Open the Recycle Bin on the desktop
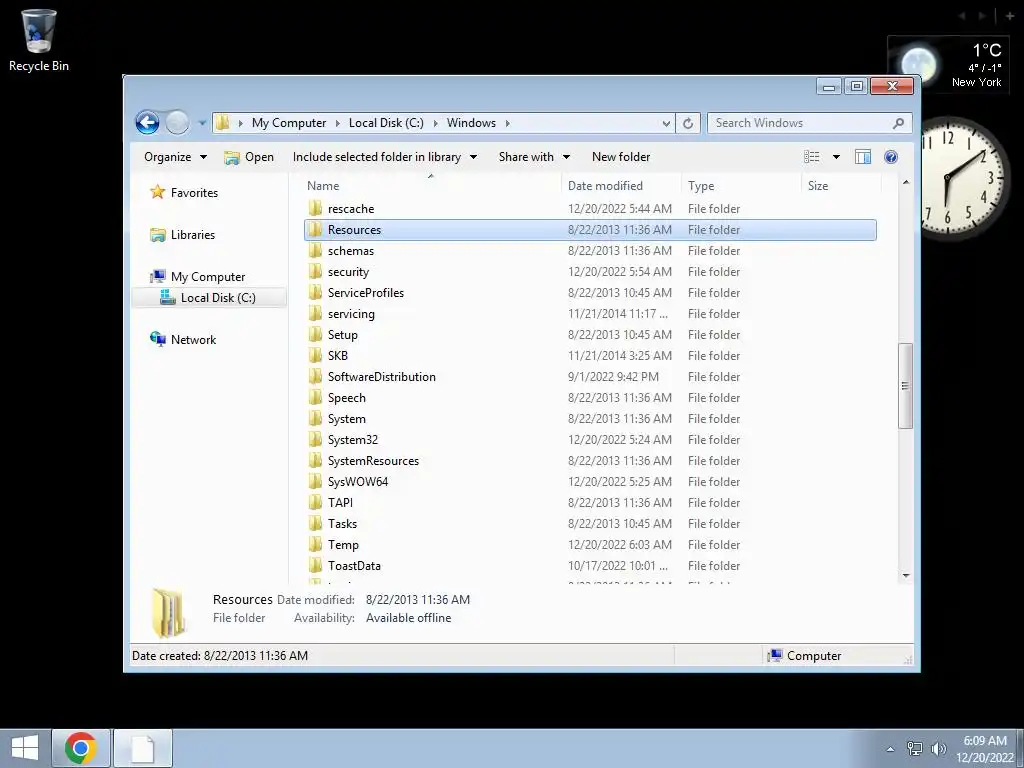 [x=39, y=40]
